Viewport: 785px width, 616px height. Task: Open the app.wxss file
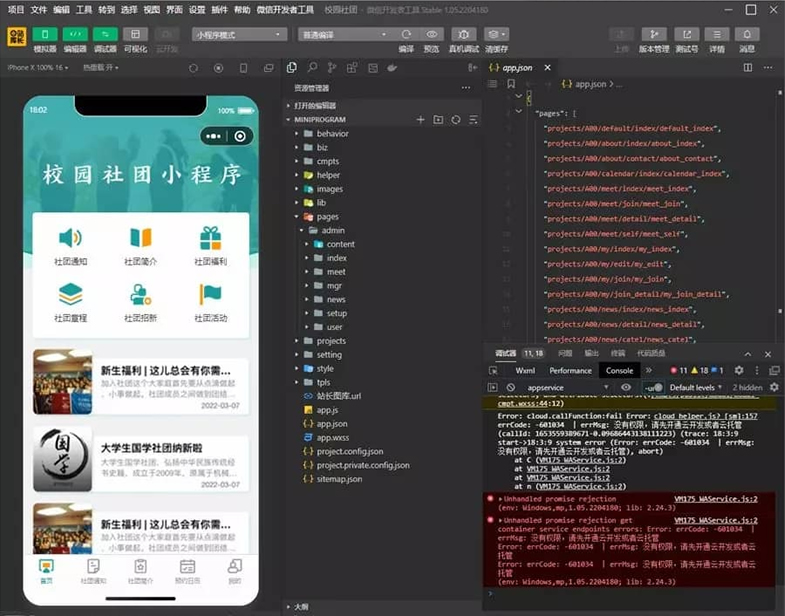(383, 437)
